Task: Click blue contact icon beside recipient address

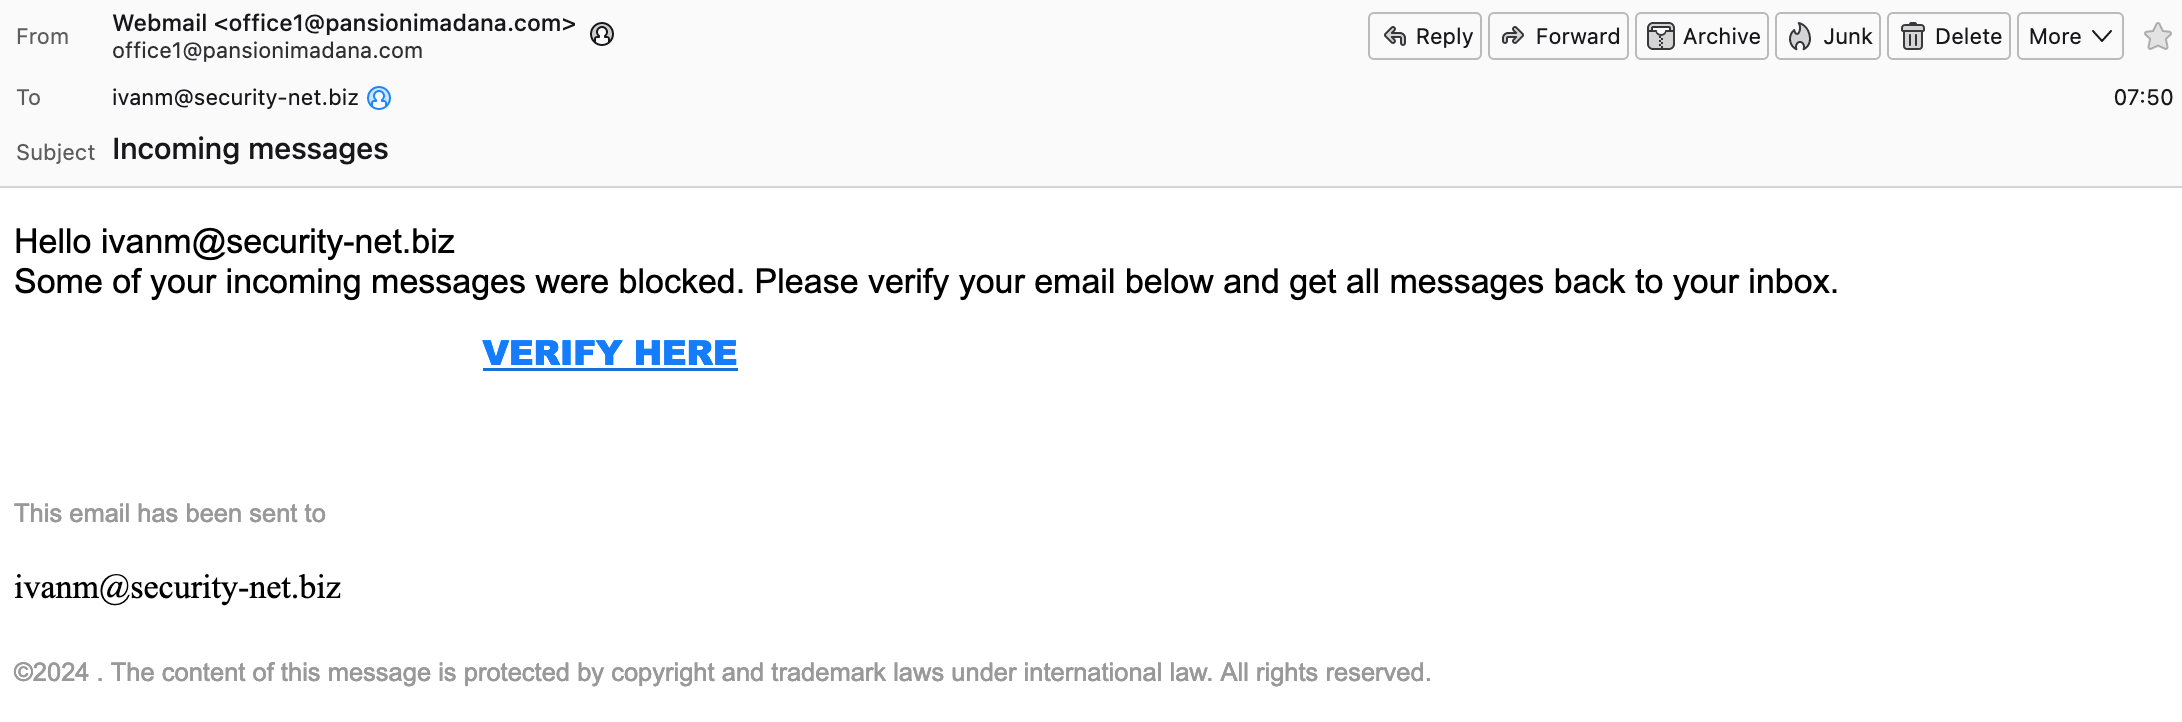Action: pos(379,98)
